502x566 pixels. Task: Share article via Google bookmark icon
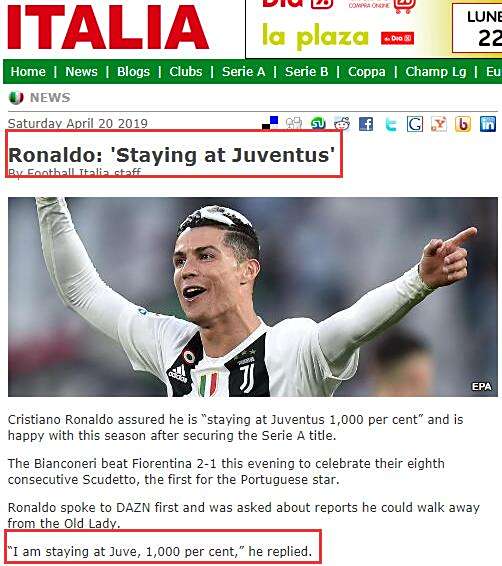click(415, 124)
